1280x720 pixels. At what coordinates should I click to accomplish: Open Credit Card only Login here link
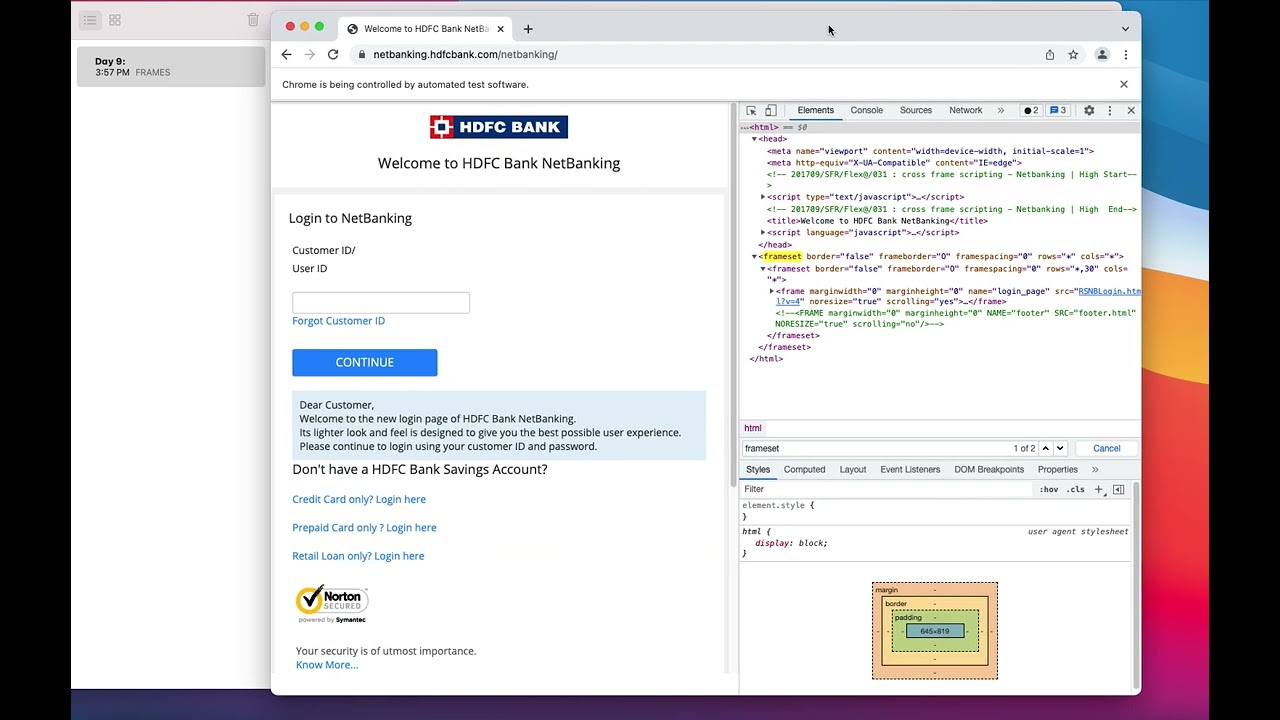359,499
